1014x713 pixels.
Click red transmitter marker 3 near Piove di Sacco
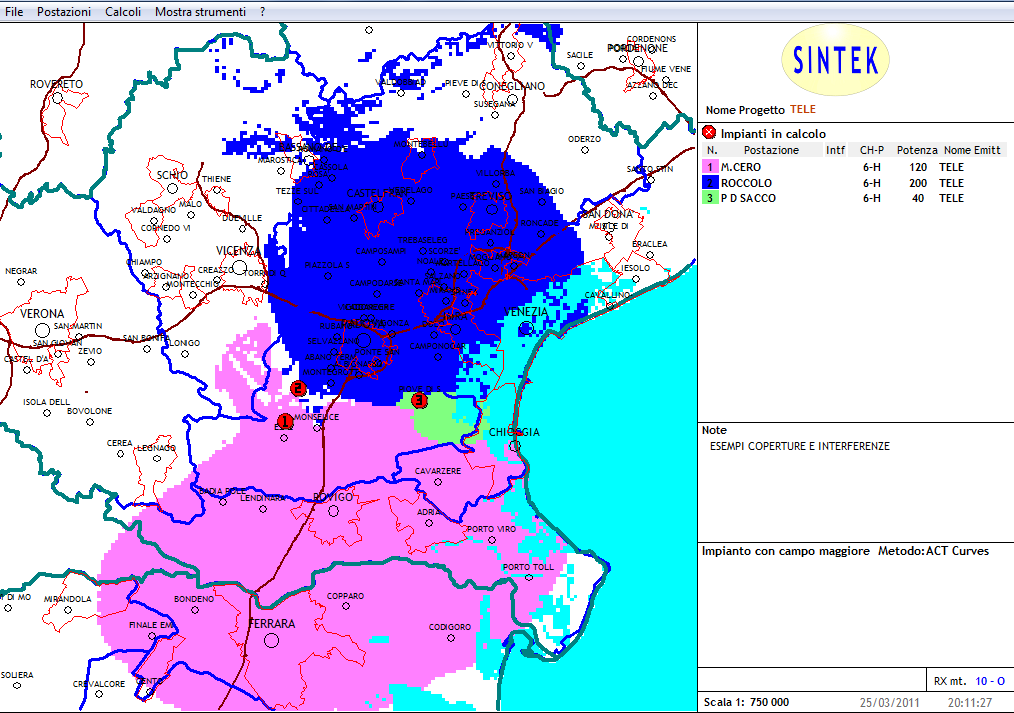coord(419,400)
